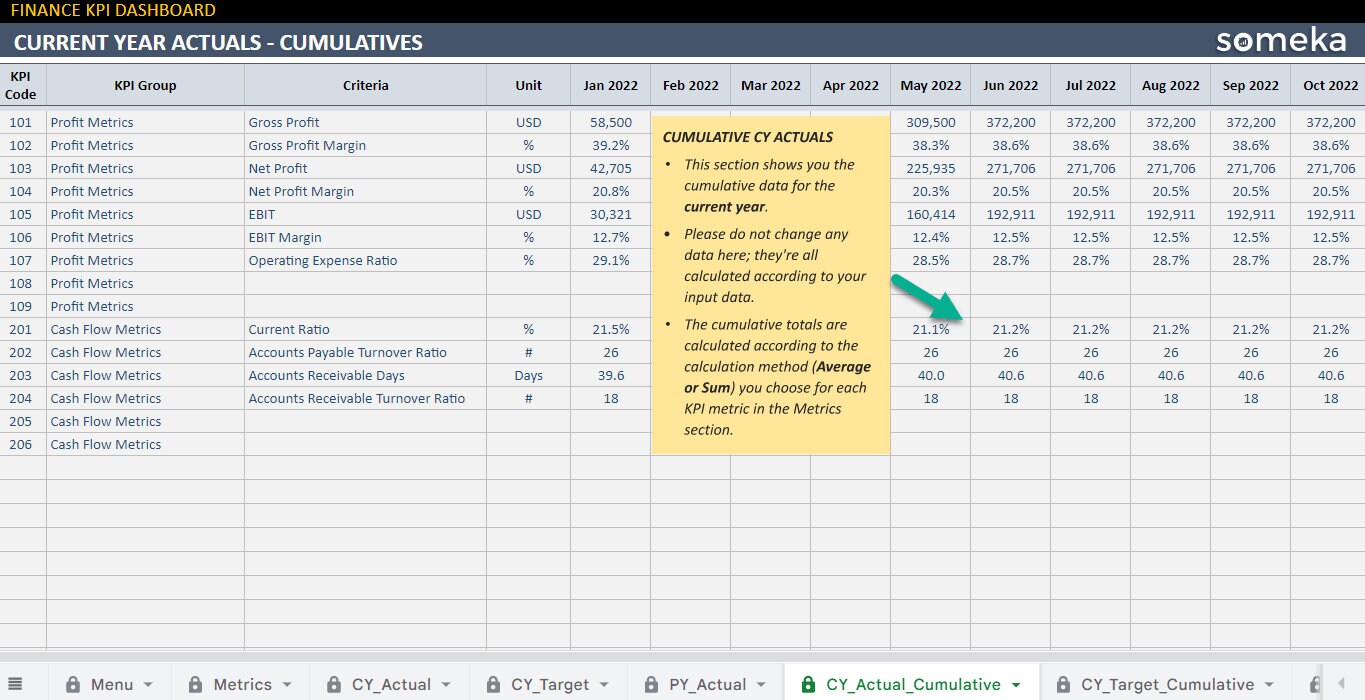Screen dimensions: 1365x700
Task: Click the CUMULATIVE CY ACTUALS note box
Action: click(x=770, y=285)
